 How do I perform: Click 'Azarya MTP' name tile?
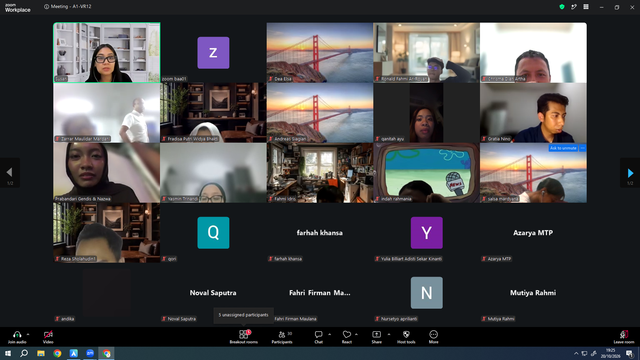533,233
